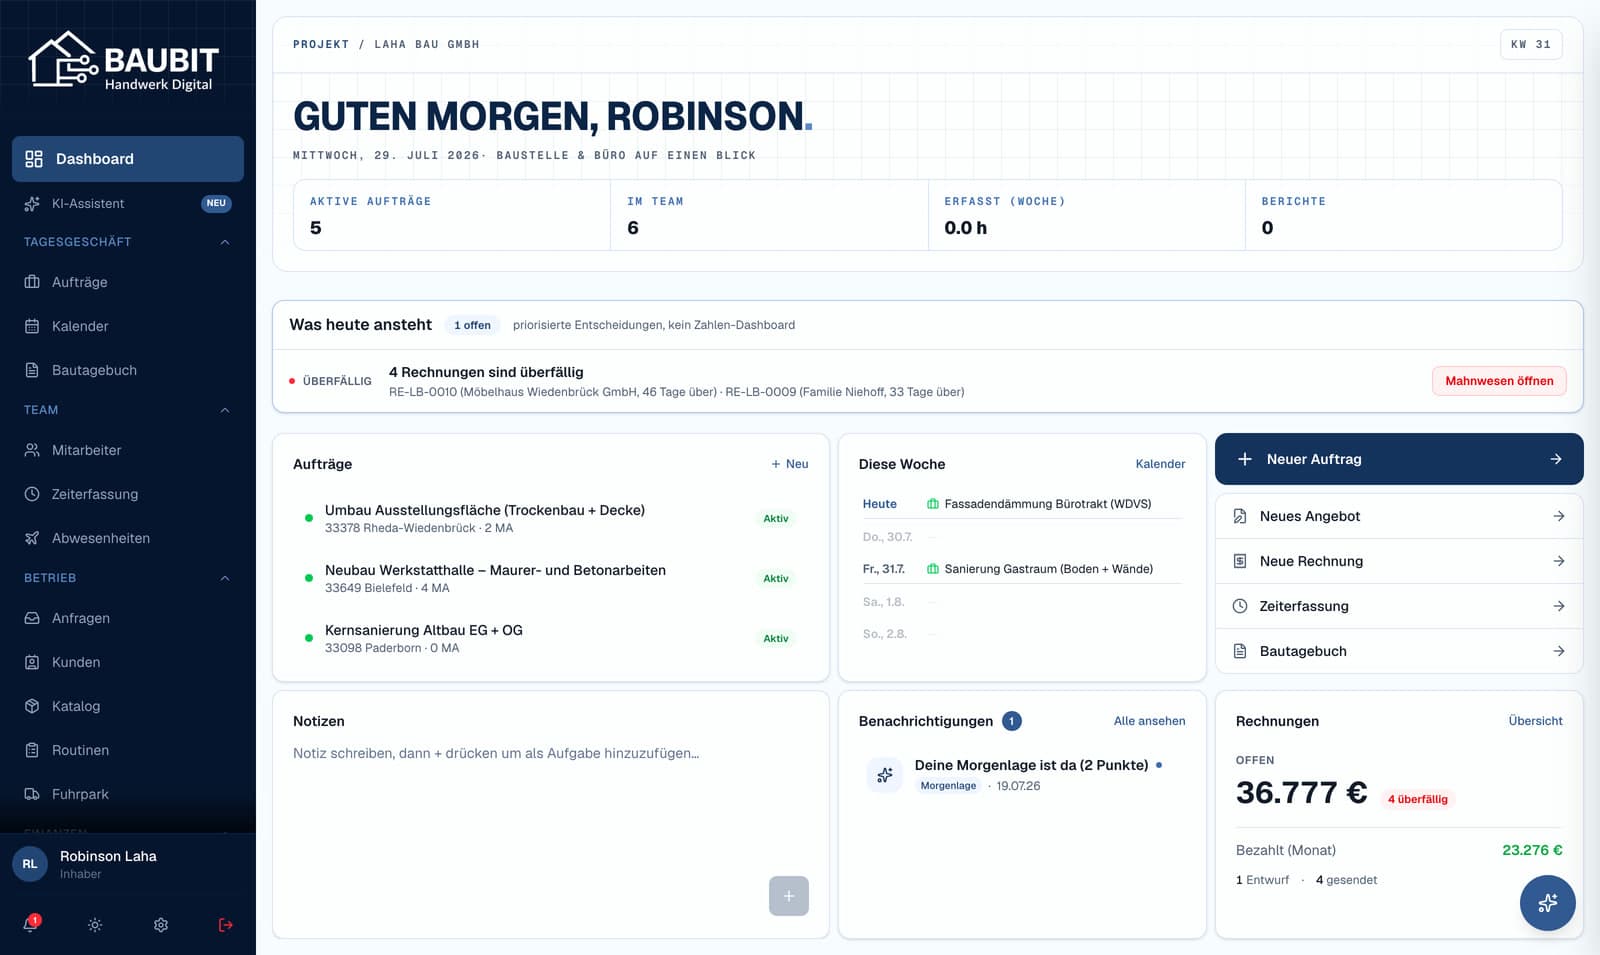1600x955 pixels.
Task: Click arrow next to Neue Rechnung
Action: tap(1559, 561)
